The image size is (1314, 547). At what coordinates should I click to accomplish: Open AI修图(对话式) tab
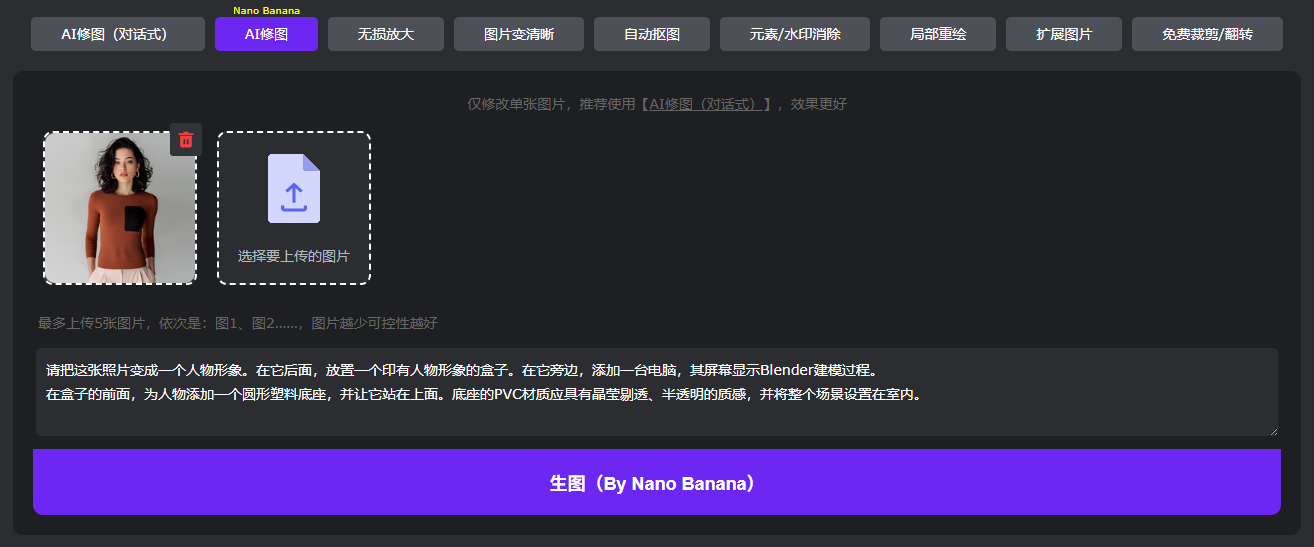tap(118, 34)
